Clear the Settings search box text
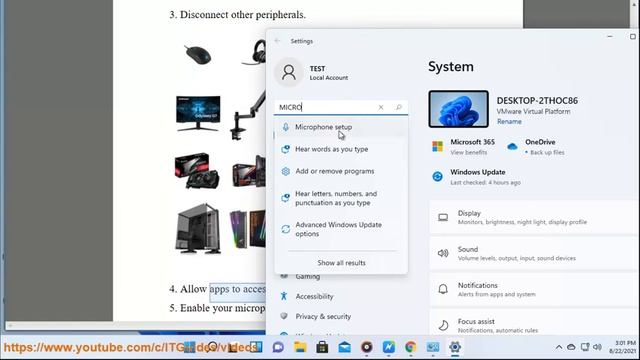The image size is (640, 360). click(381, 107)
